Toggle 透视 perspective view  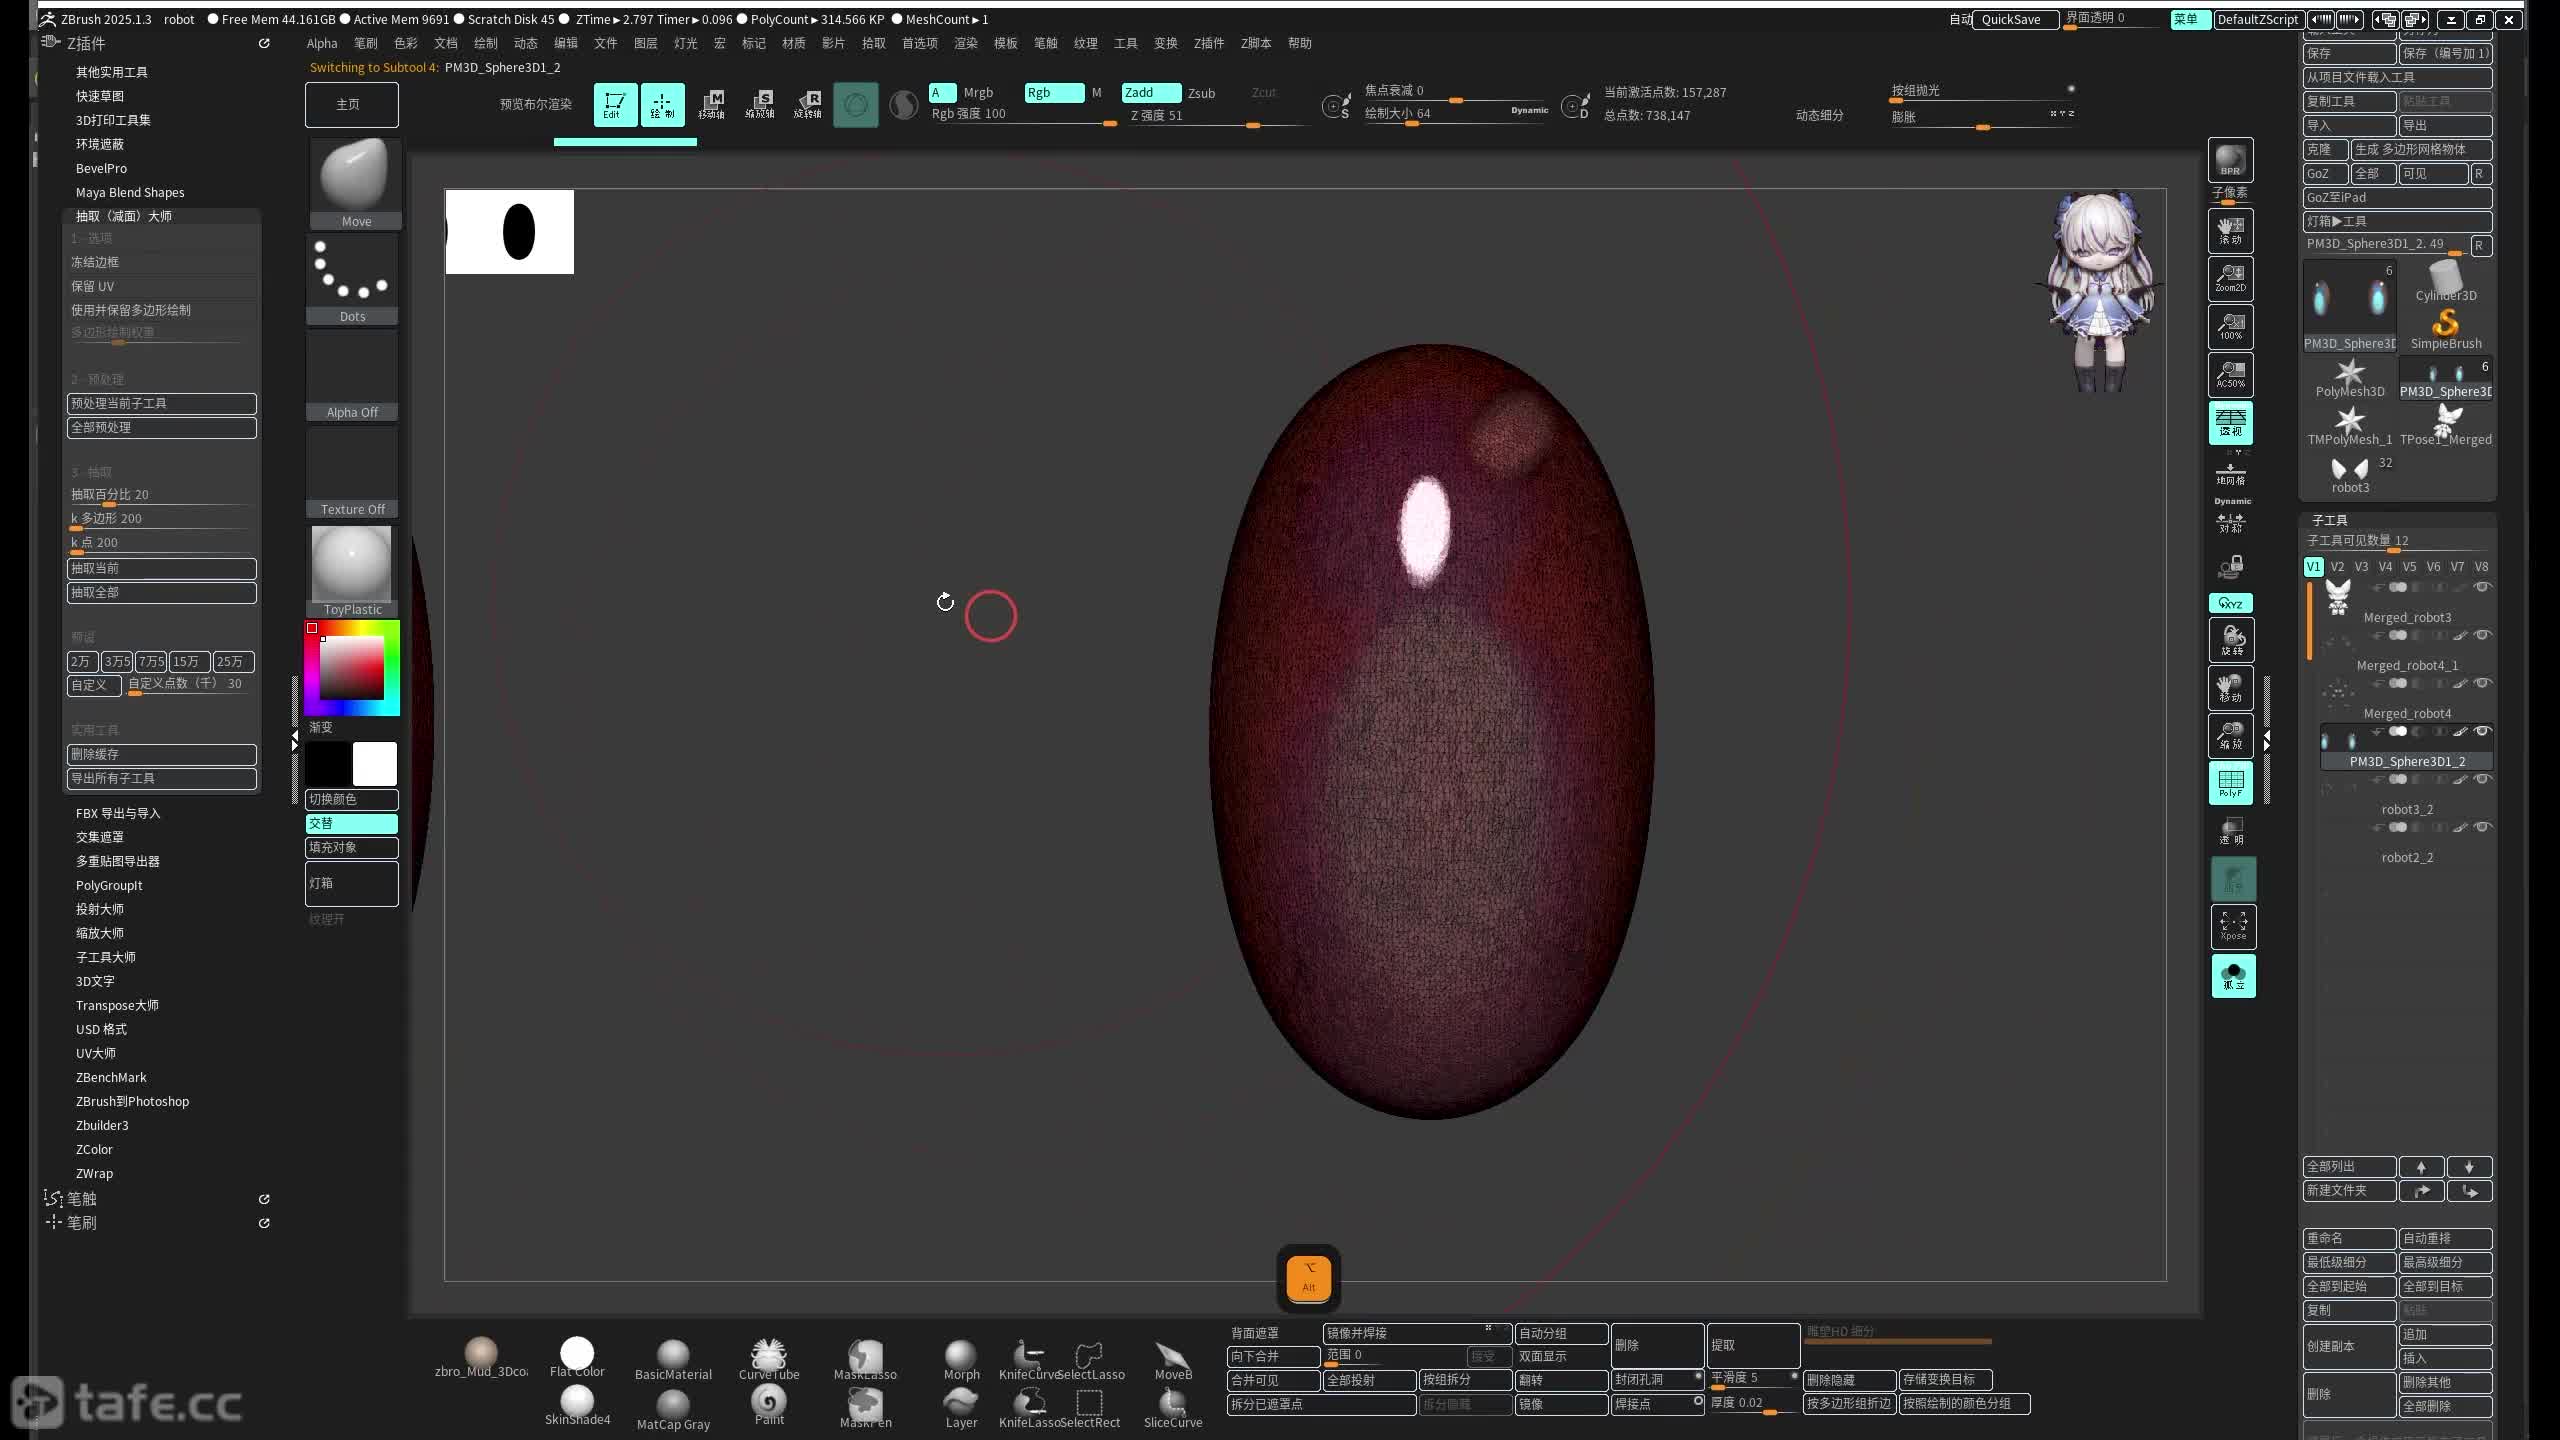(x=2230, y=423)
